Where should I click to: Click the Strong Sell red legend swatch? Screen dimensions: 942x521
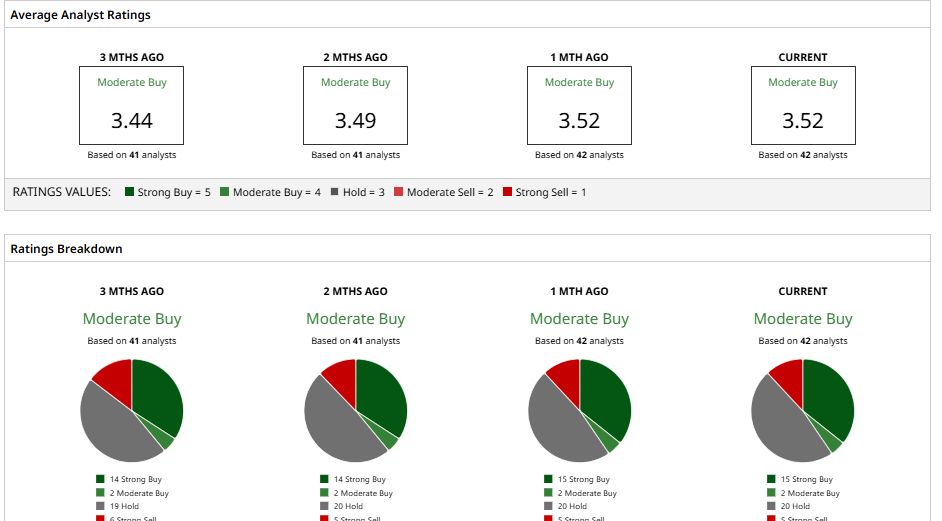point(507,192)
